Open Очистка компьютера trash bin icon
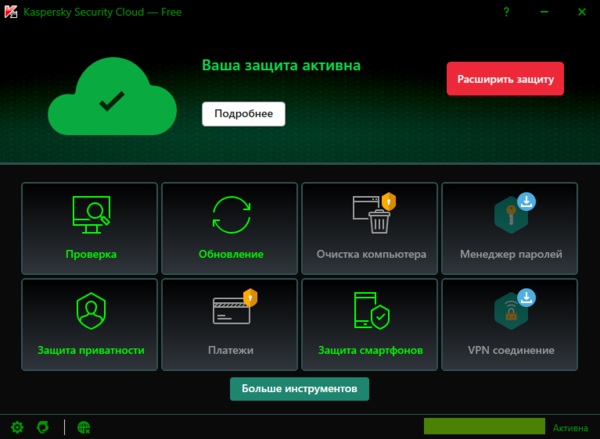 tap(380, 221)
